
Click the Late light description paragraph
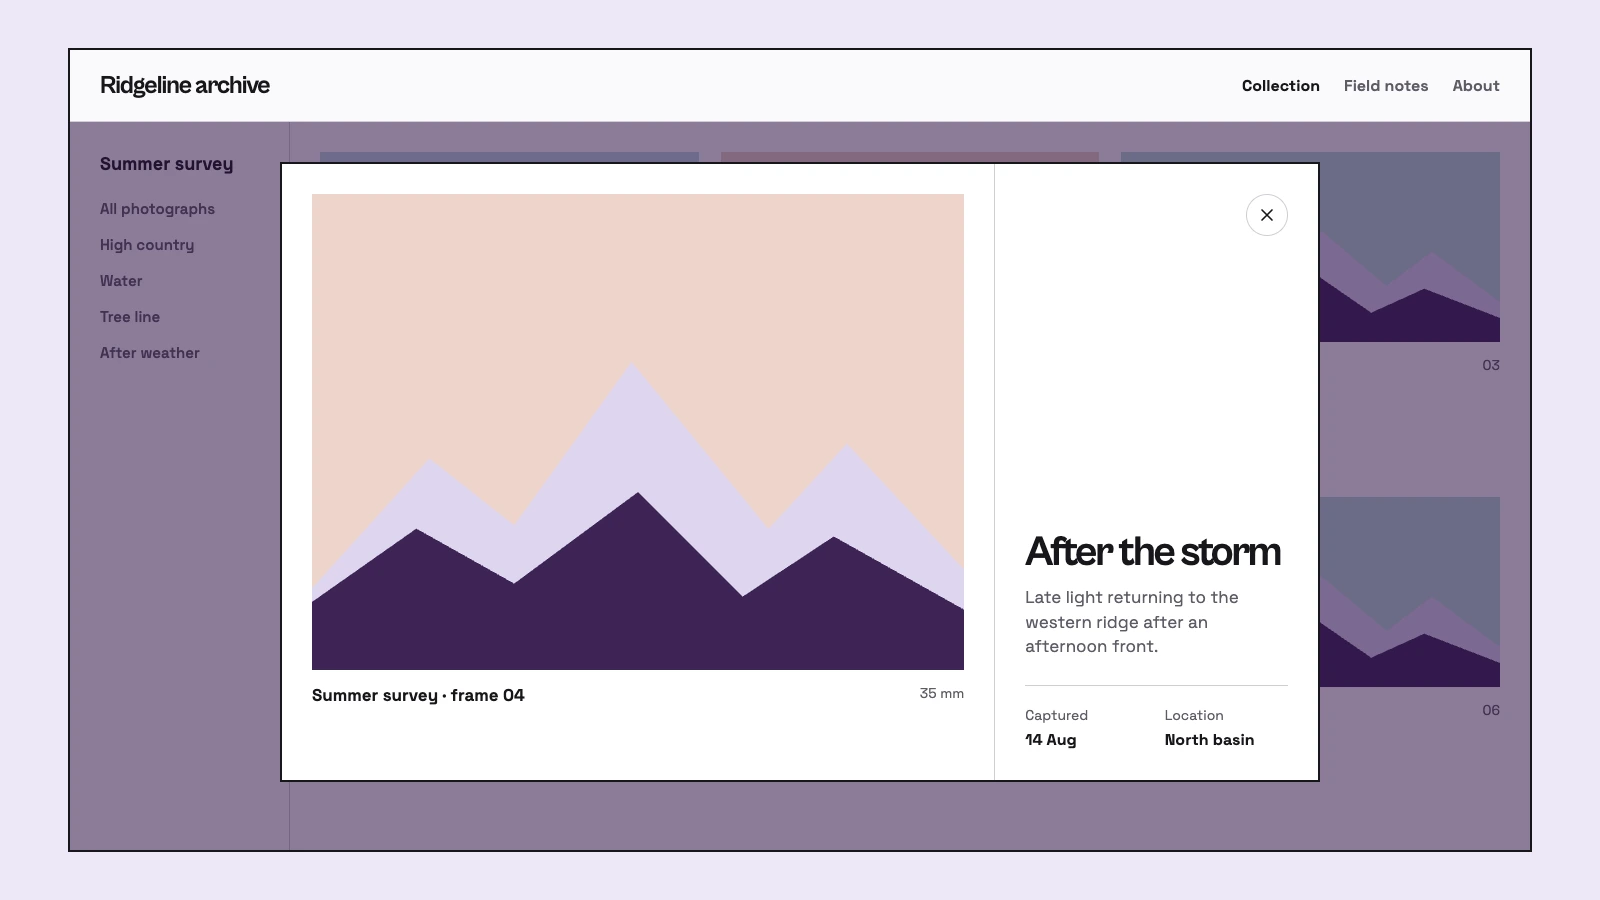(x=1132, y=622)
